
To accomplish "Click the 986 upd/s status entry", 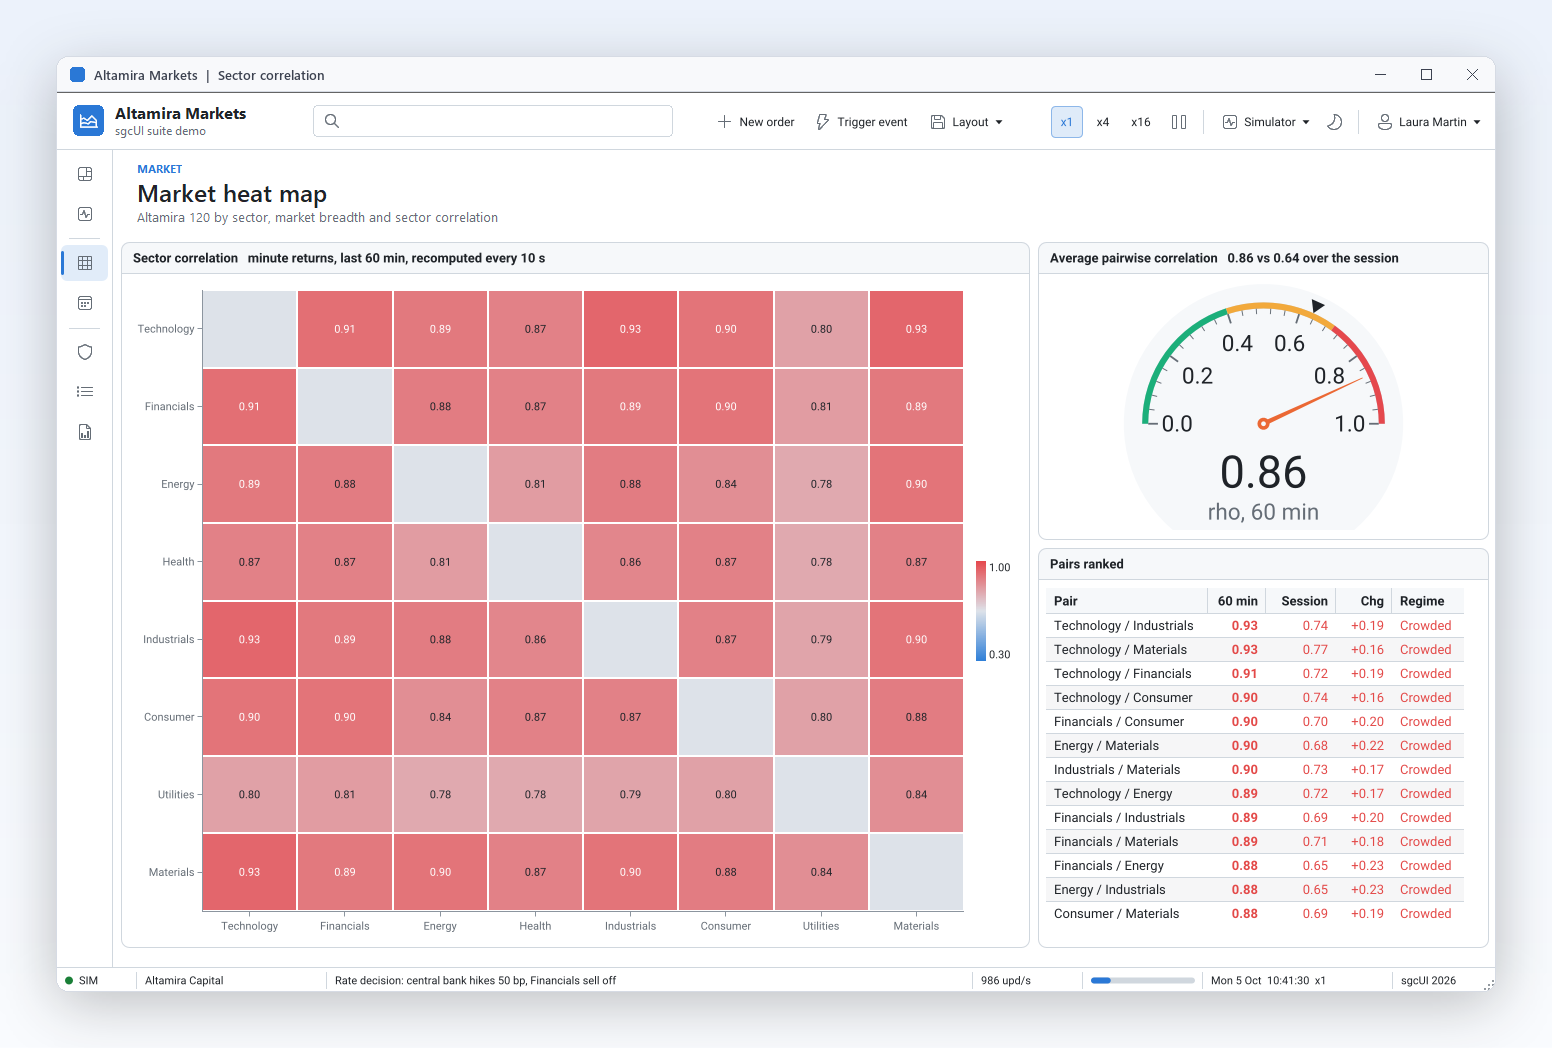I will [1005, 981].
